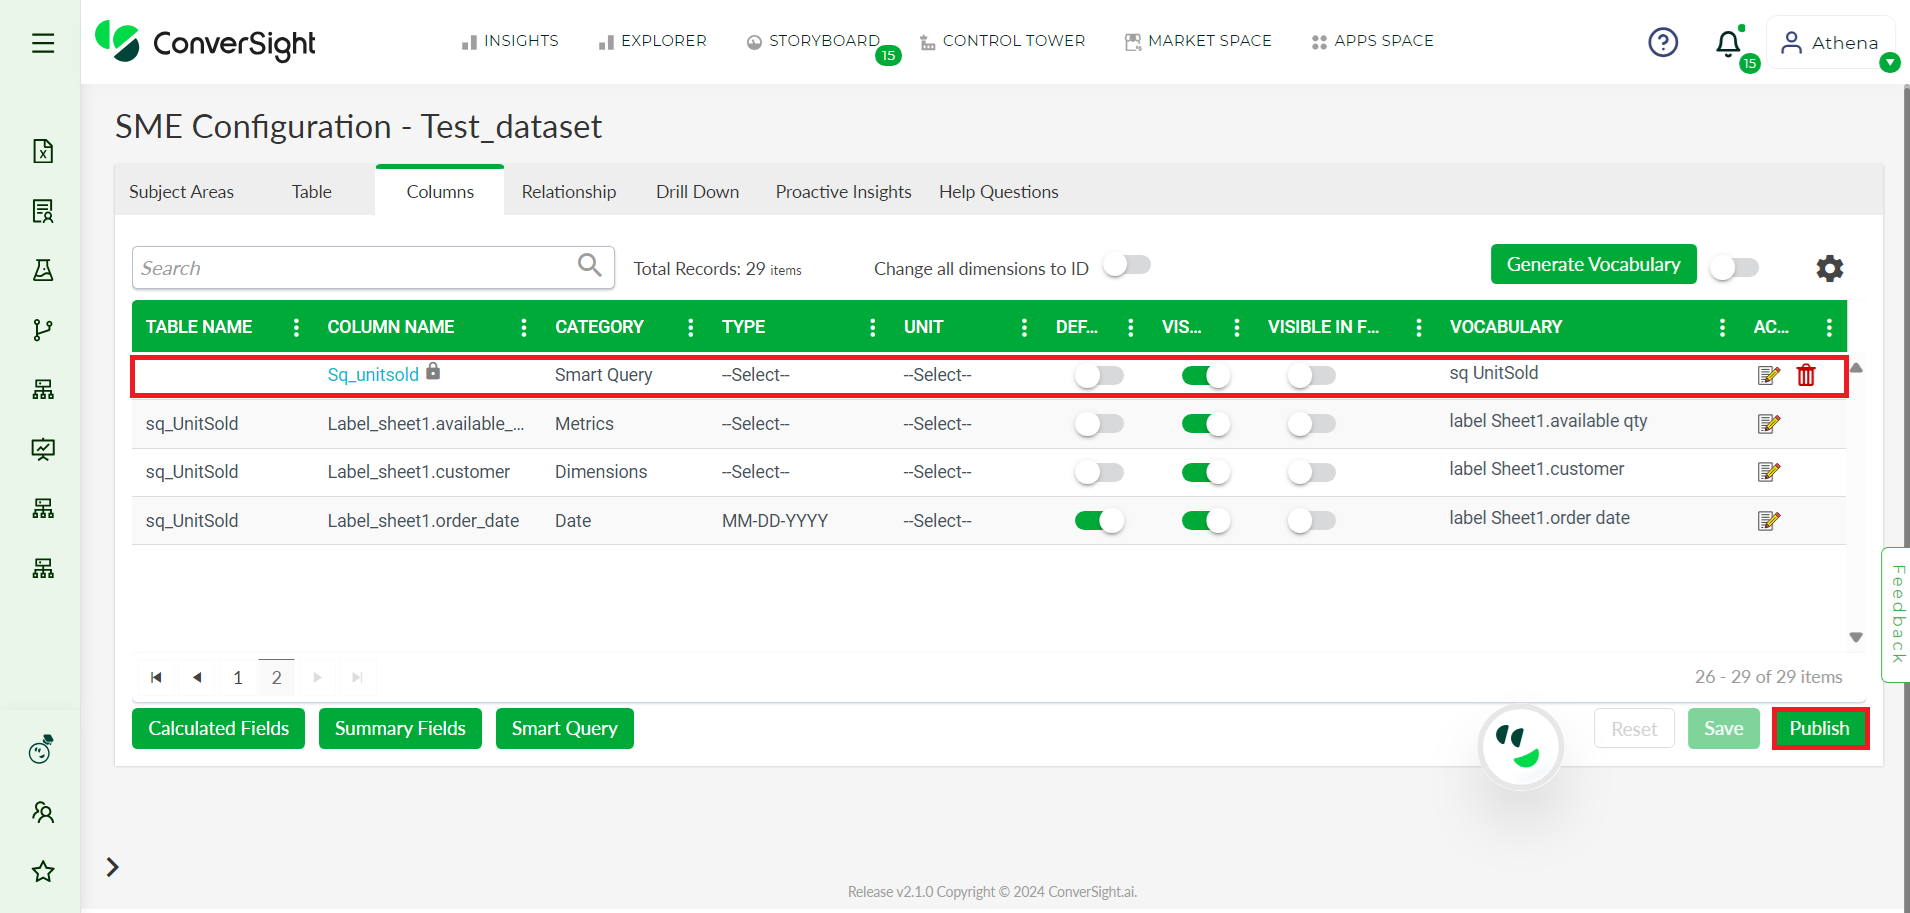Open Unit select for Label_sheet1.order_date row
The height and width of the screenshot is (913, 1910).
click(x=937, y=521)
